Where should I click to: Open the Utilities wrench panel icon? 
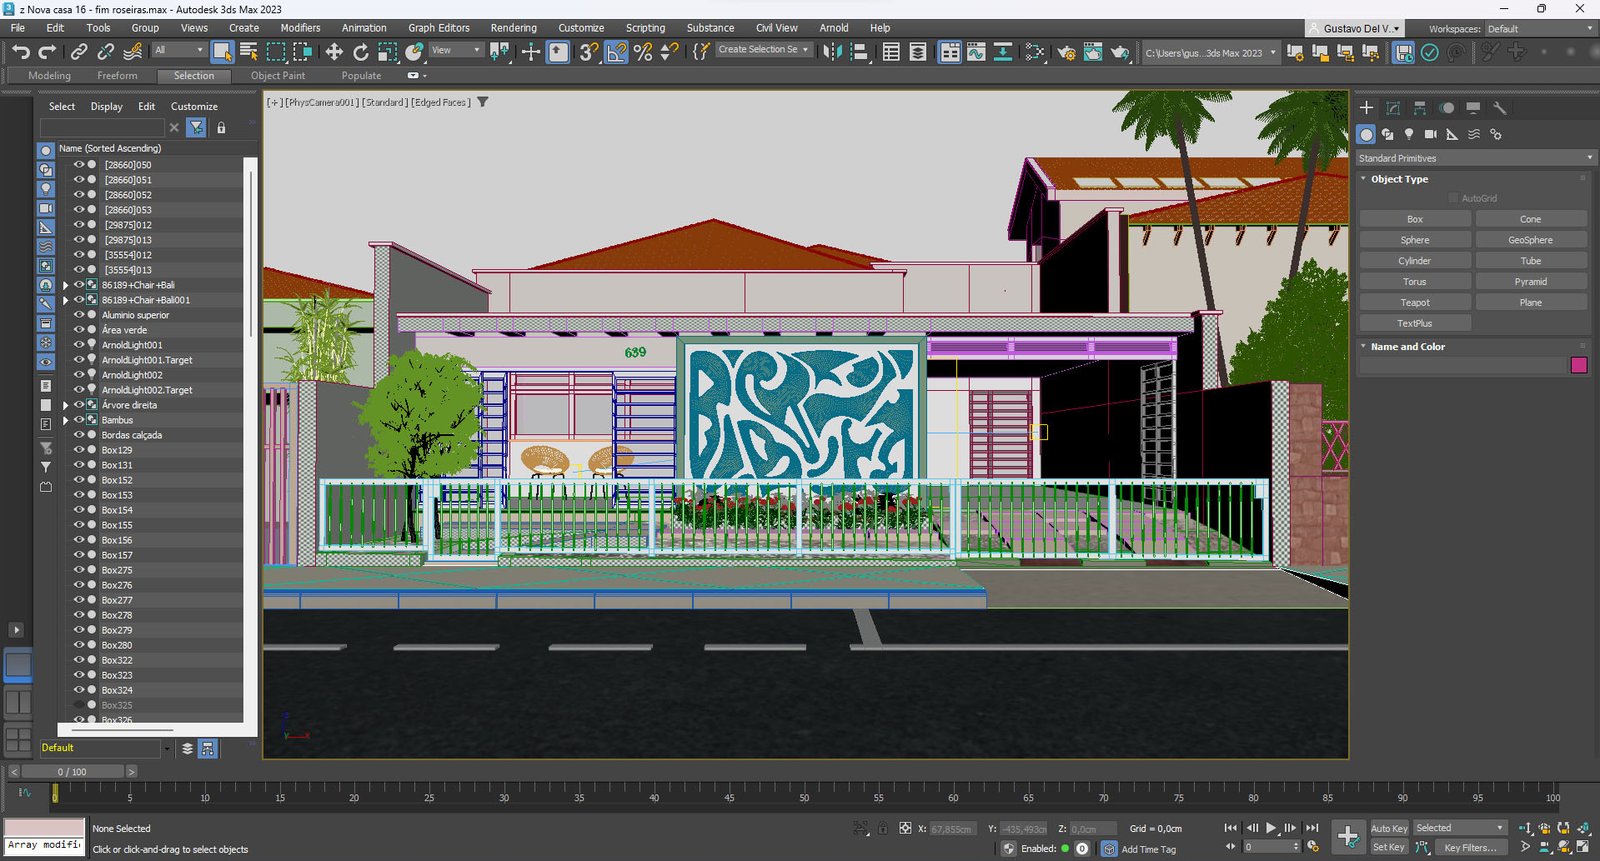(x=1500, y=107)
